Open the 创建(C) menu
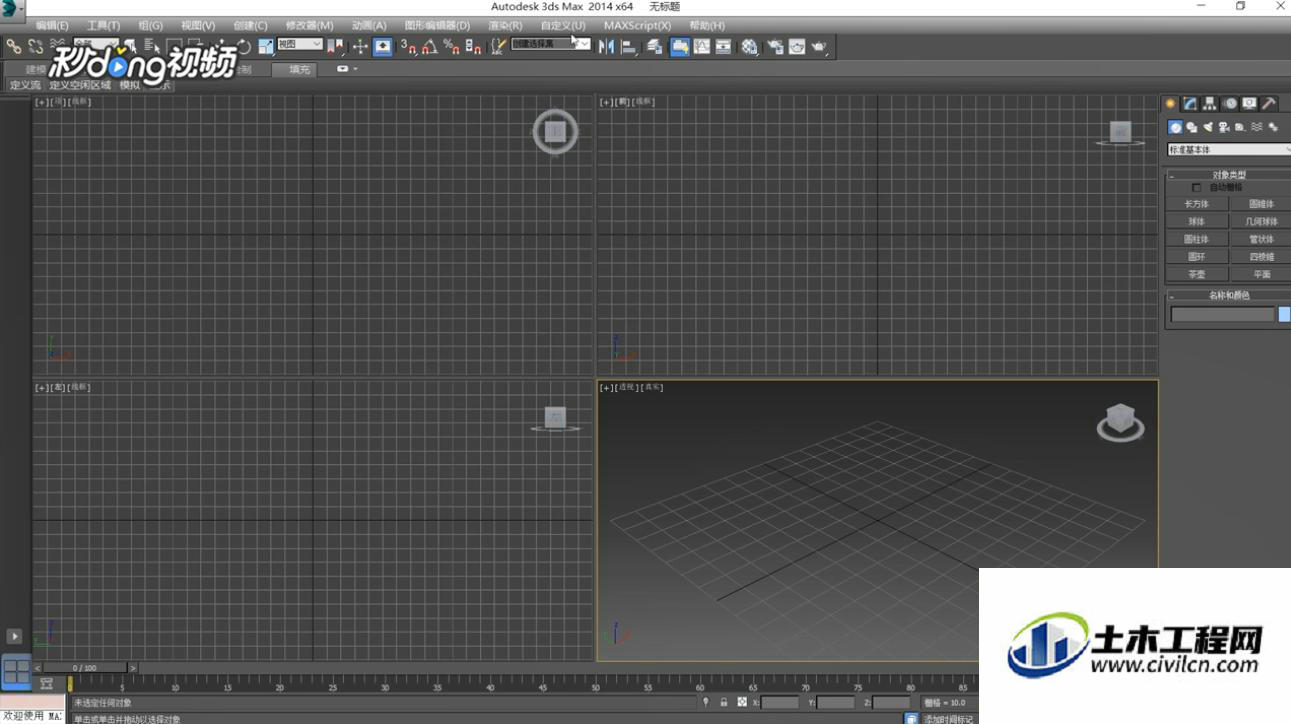Image resolution: width=1291 pixels, height=724 pixels. [x=250, y=25]
